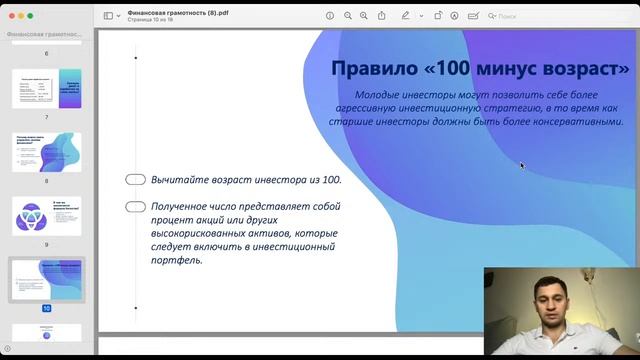Click heading Правило «100 минус возраст»
The width and height of the screenshot is (640, 360).
480,68
